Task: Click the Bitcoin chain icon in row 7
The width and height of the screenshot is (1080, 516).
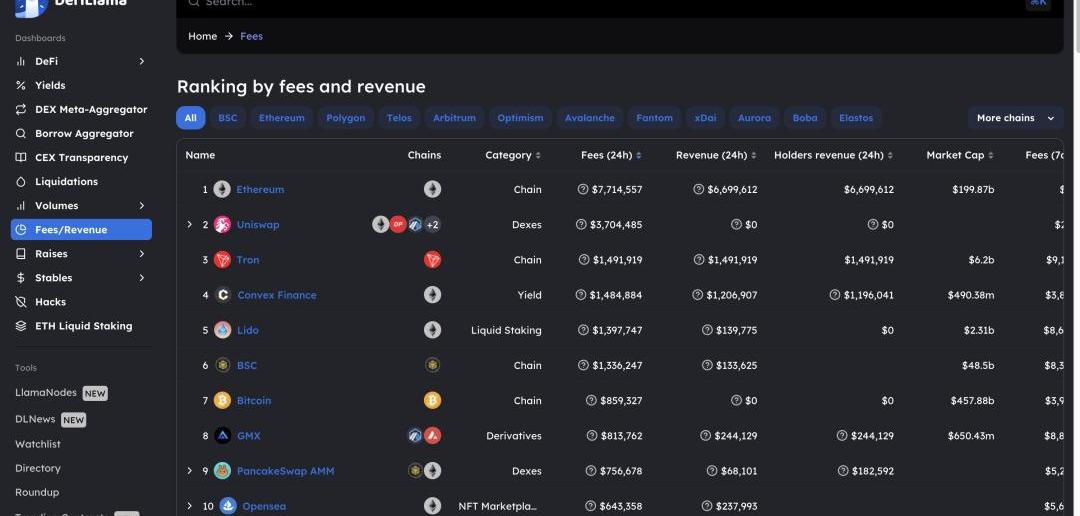Action: coord(432,400)
